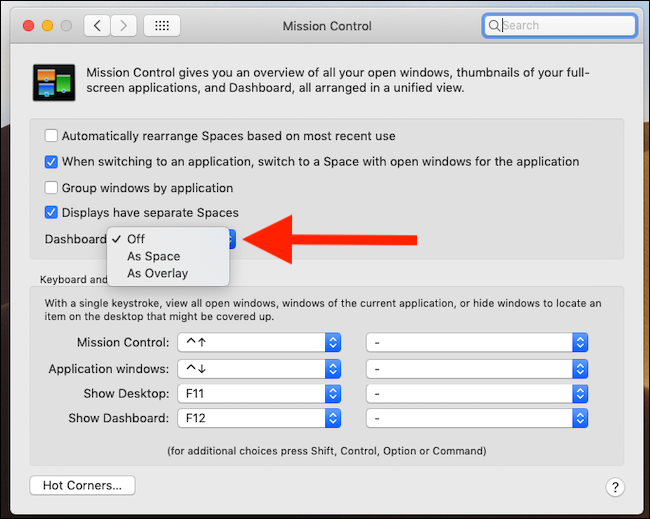The height and width of the screenshot is (519, 650).
Task: Go back with the left chevron button
Action: (97, 26)
